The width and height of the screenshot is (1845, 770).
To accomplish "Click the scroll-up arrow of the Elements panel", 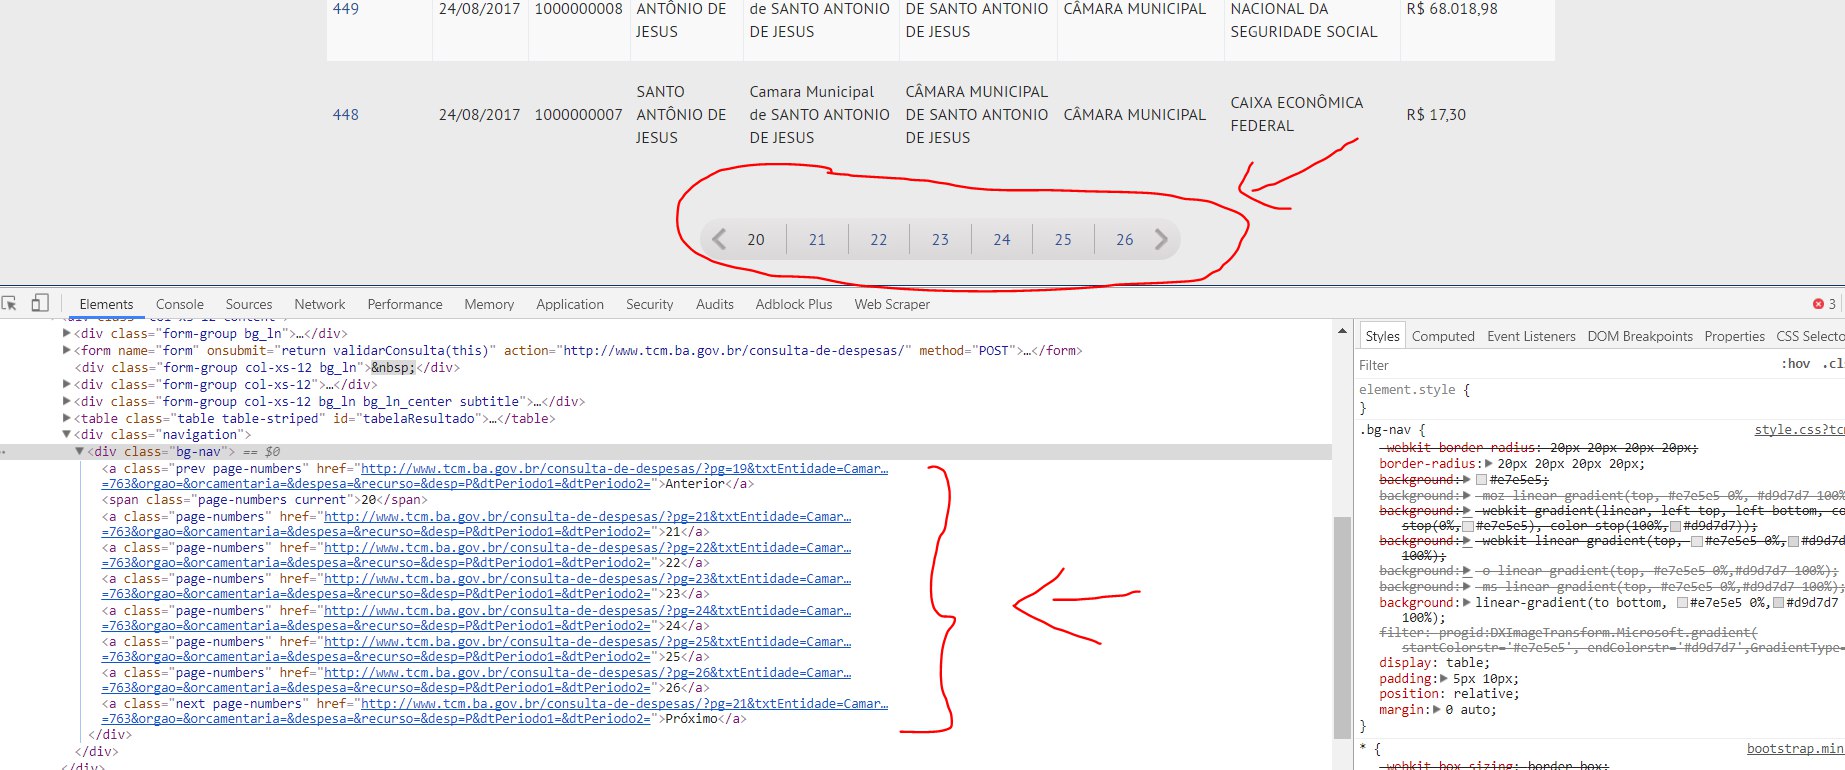I will [1342, 331].
